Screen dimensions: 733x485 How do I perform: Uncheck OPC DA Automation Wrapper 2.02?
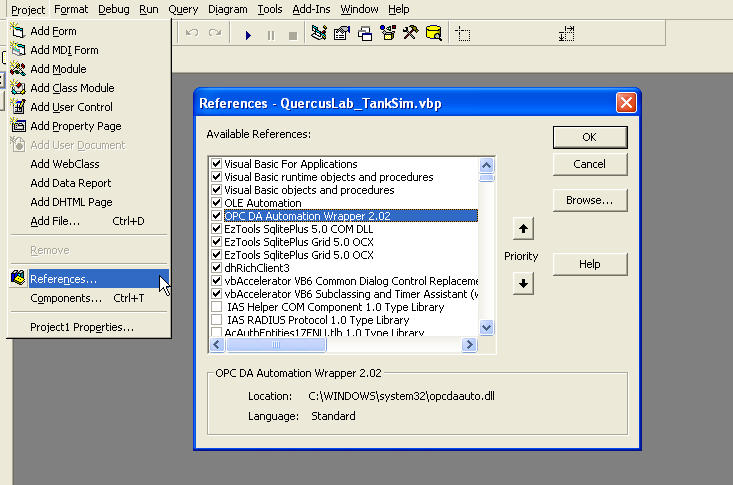coord(216,215)
